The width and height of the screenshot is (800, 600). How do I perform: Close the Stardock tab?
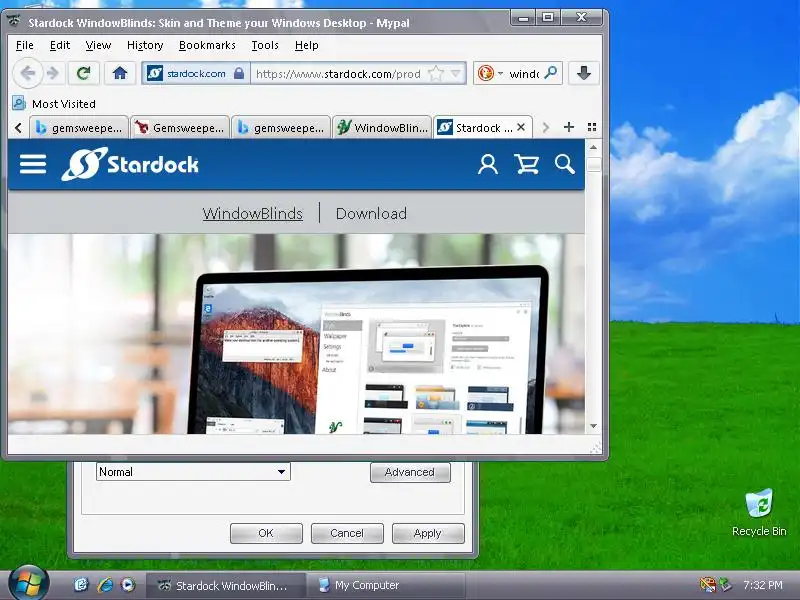click(521, 127)
